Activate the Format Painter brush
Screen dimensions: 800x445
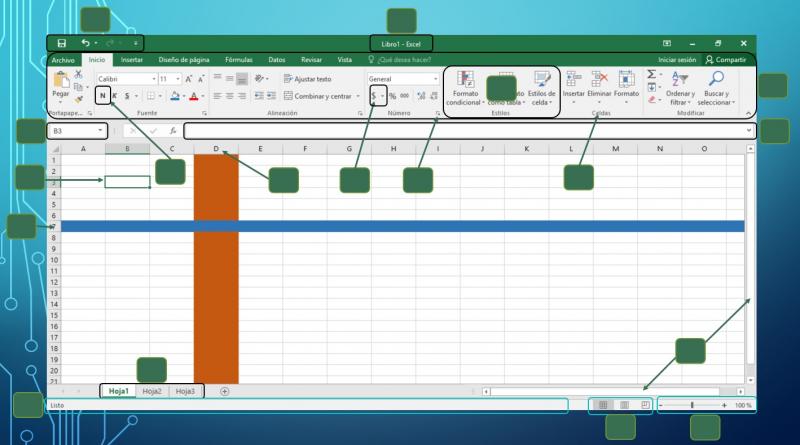point(78,99)
